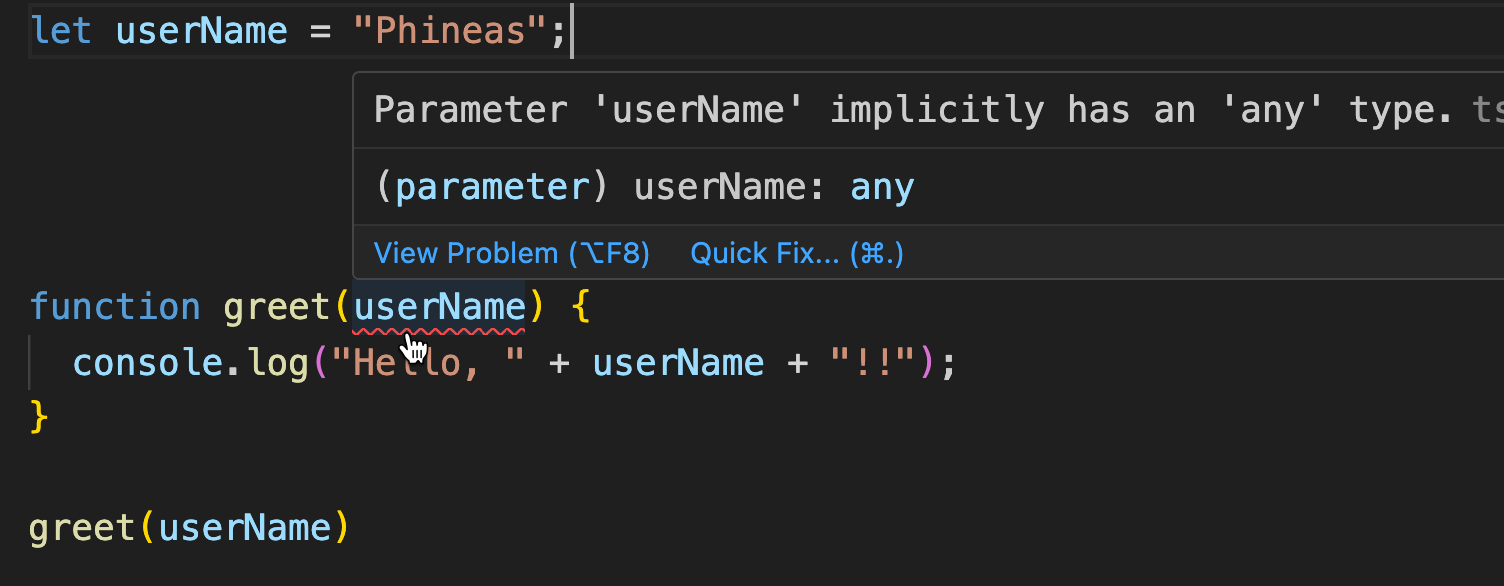Click the 'ts' source label in the tooltip

[x=1491, y=108]
